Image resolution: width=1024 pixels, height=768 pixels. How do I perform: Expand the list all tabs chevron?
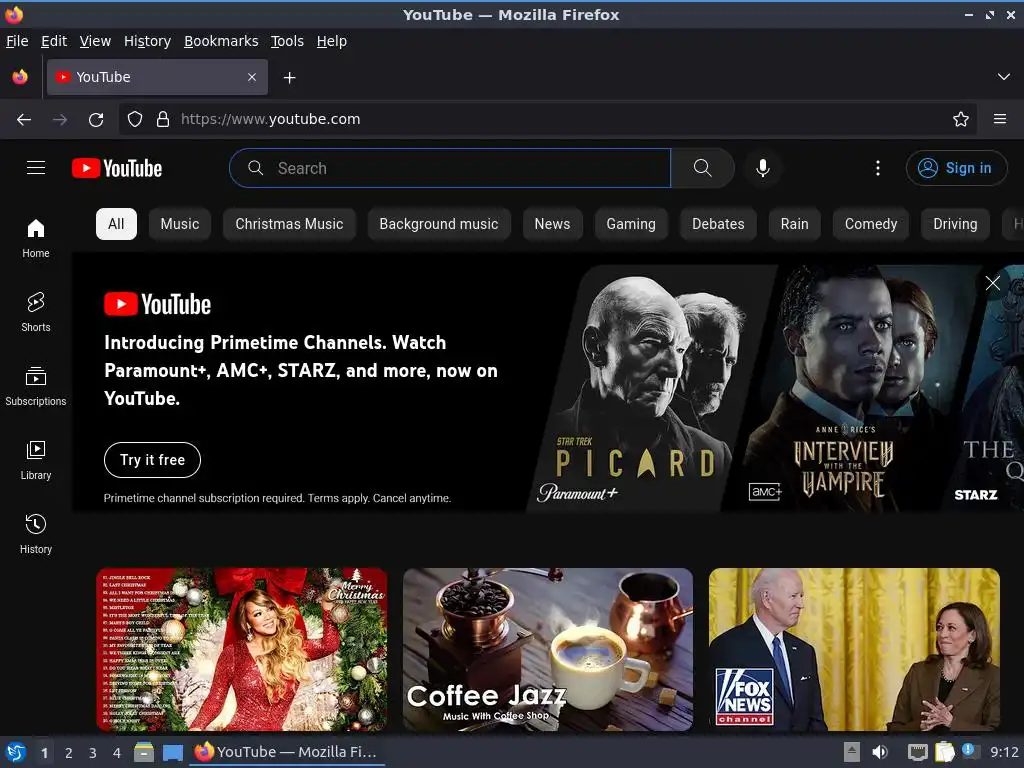point(1004,77)
